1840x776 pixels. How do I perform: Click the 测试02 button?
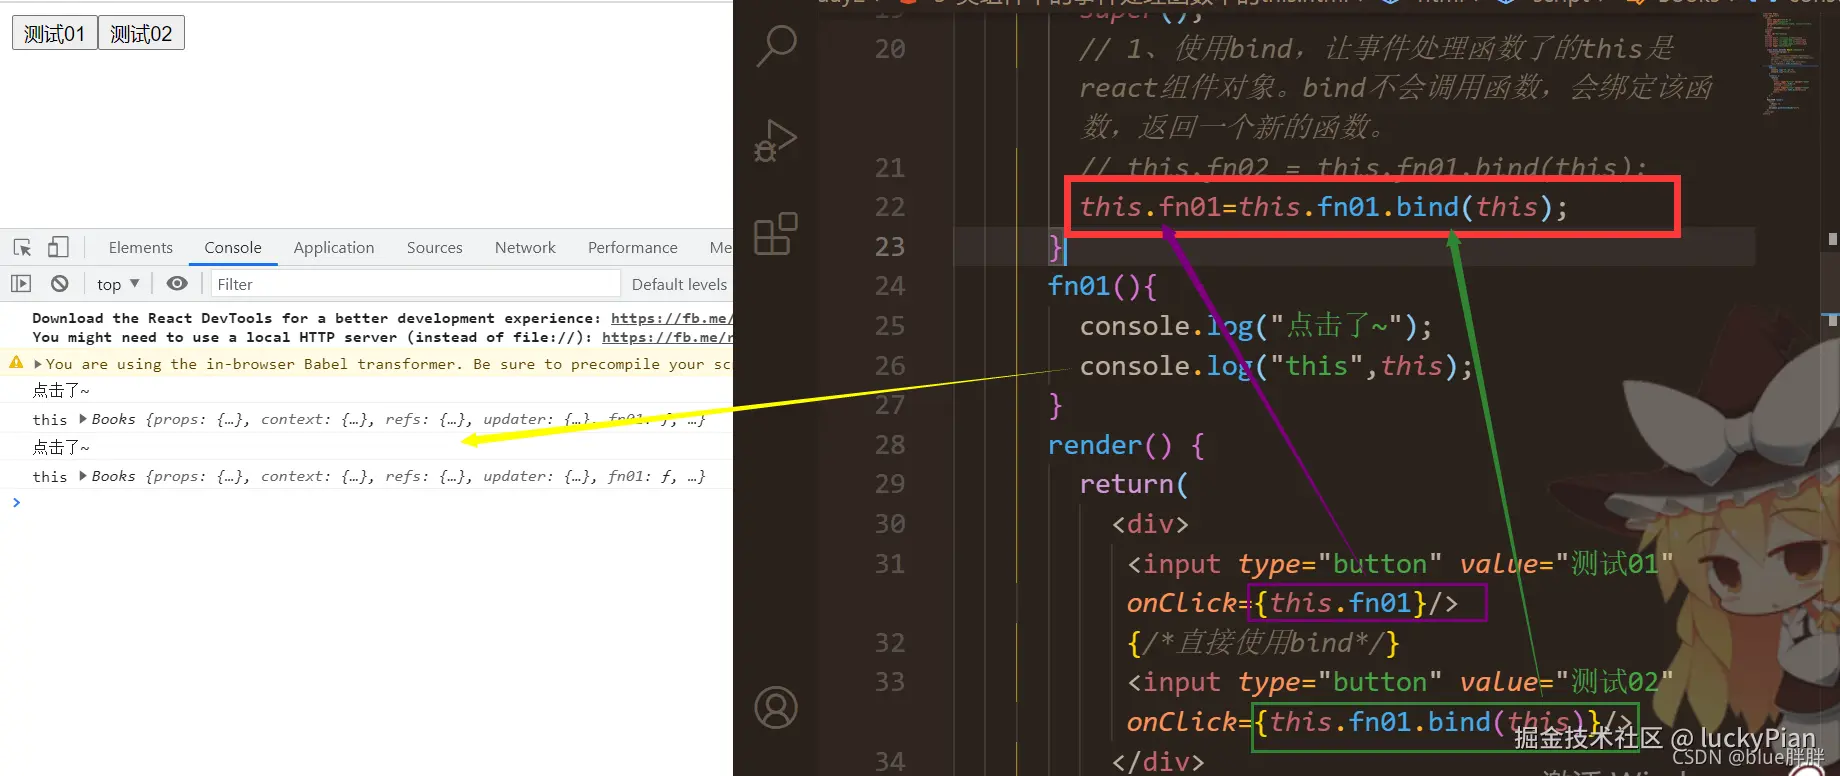141,33
